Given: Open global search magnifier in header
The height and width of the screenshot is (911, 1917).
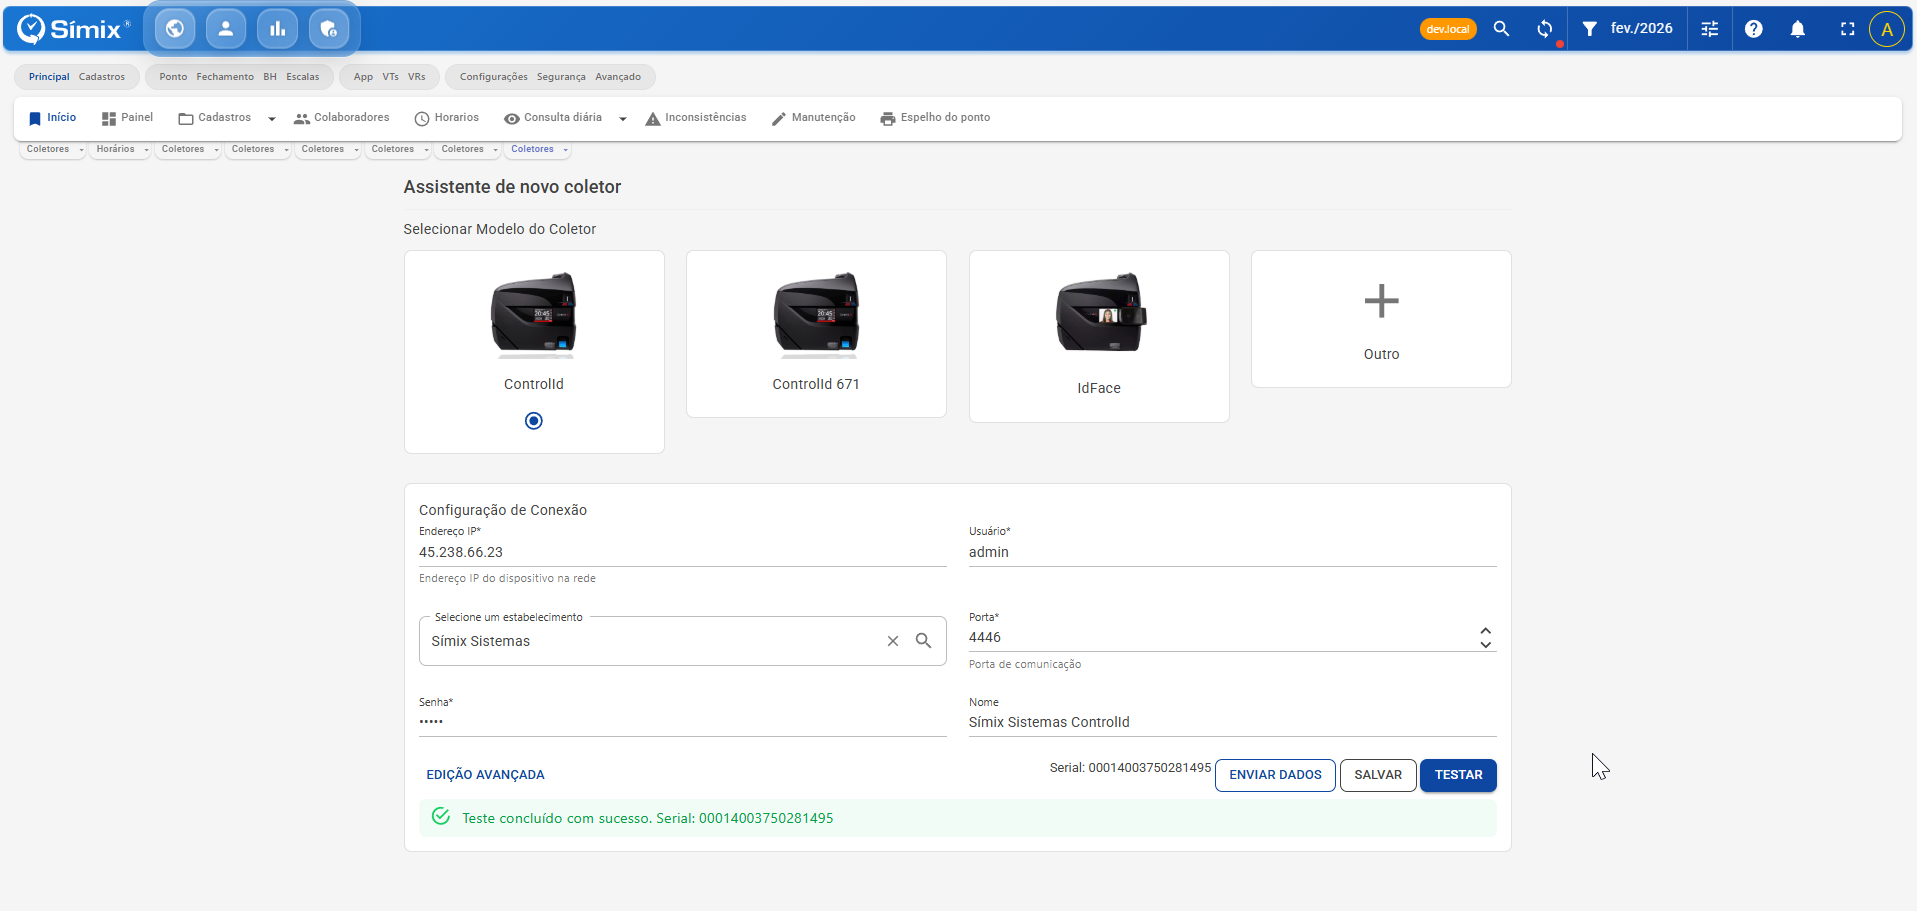Looking at the screenshot, I should point(1501,29).
